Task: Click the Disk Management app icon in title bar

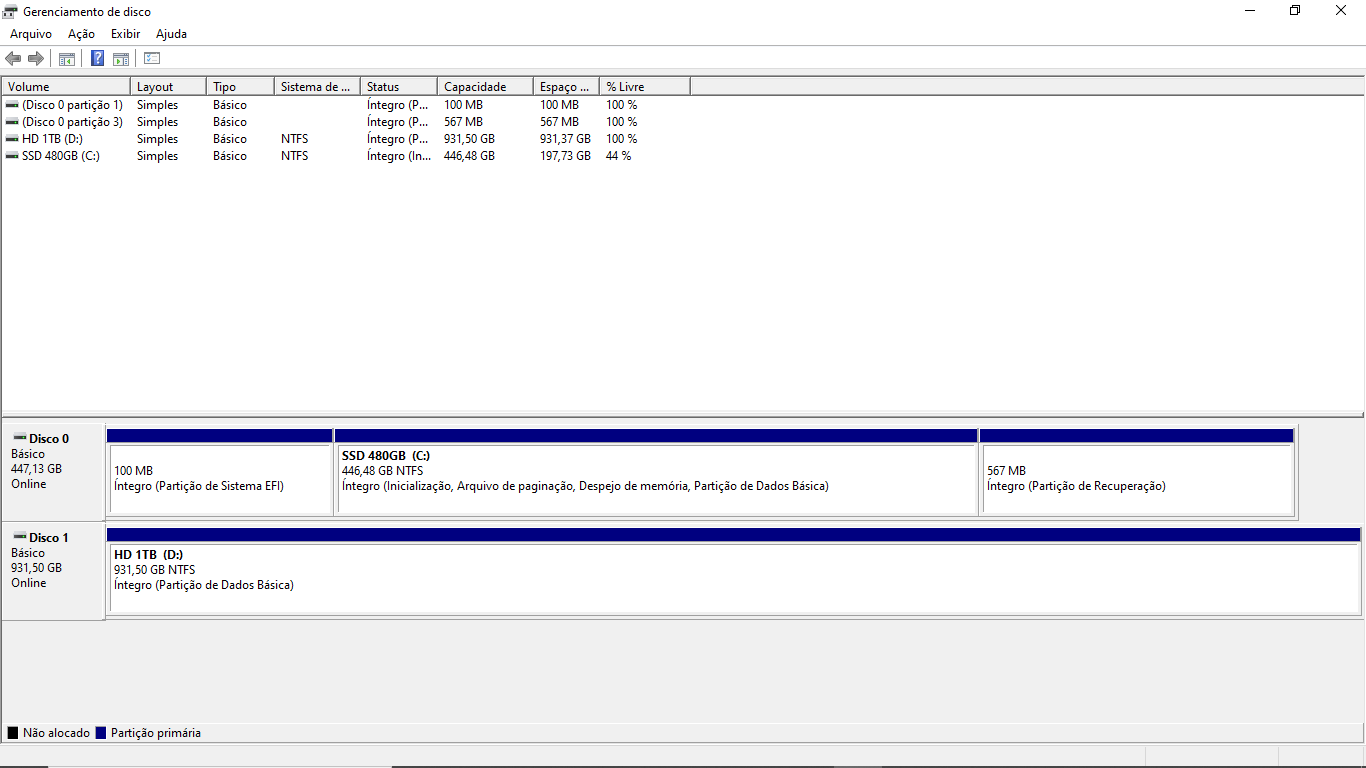Action: tap(10, 11)
